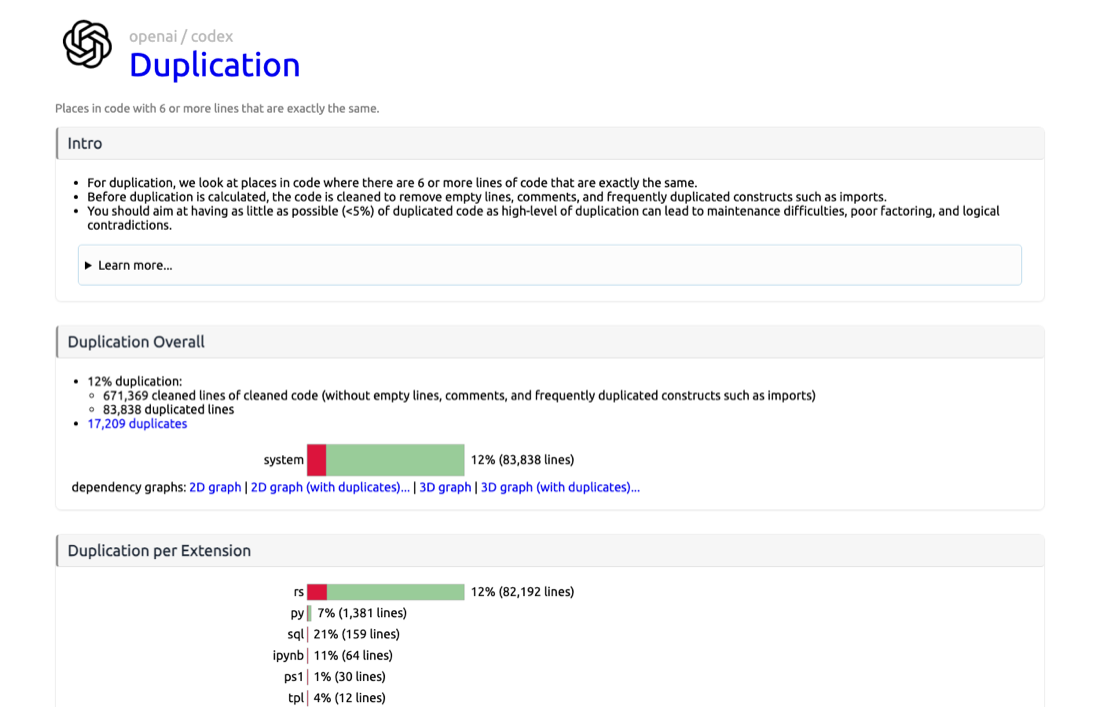Open the 2D graph link
This screenshot has height=707, width=1100.
click(215, 487)
